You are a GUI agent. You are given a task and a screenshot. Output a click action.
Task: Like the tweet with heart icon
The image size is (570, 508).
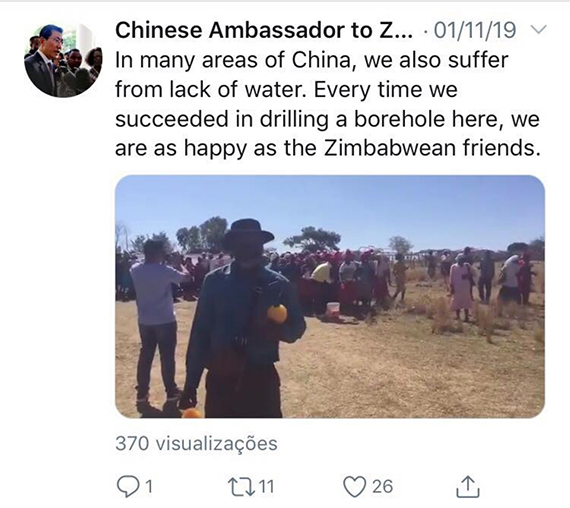click(x=355, y=487)
